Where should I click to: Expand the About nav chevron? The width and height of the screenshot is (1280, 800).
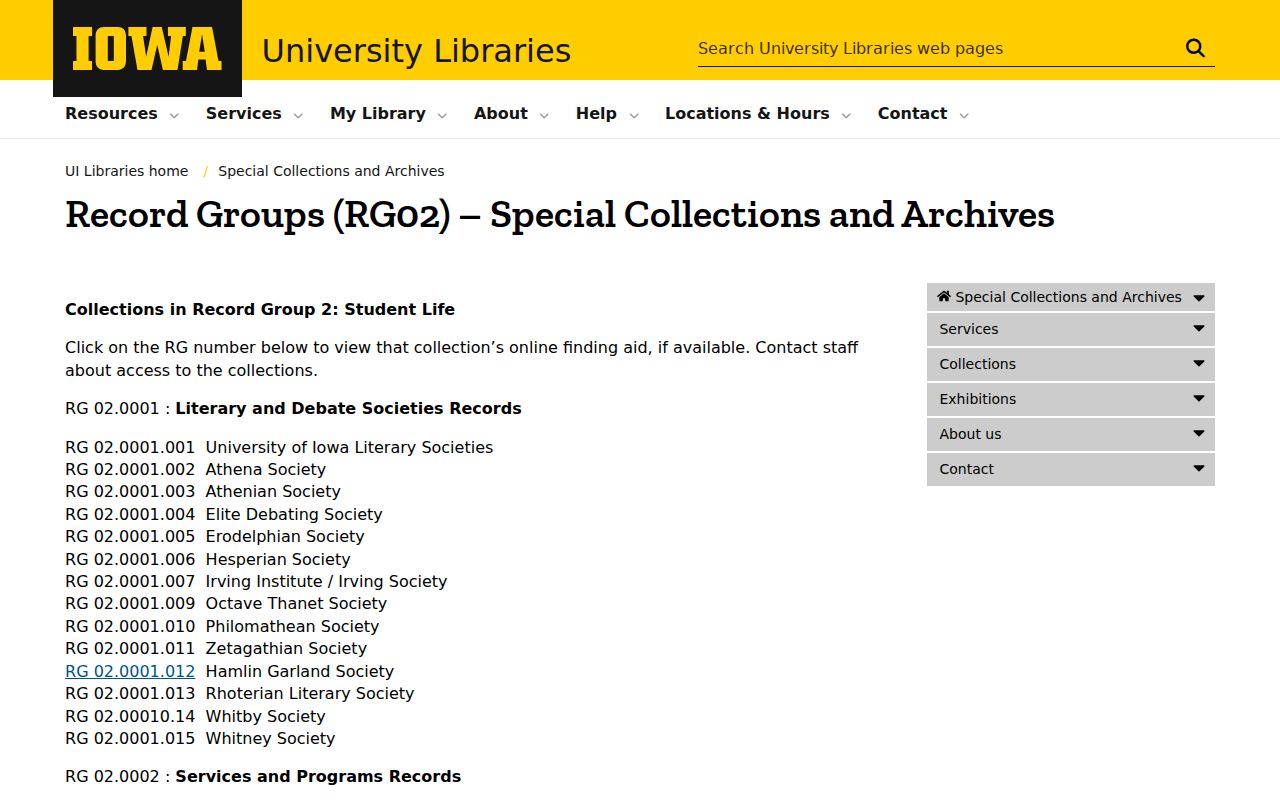(544, 115)
